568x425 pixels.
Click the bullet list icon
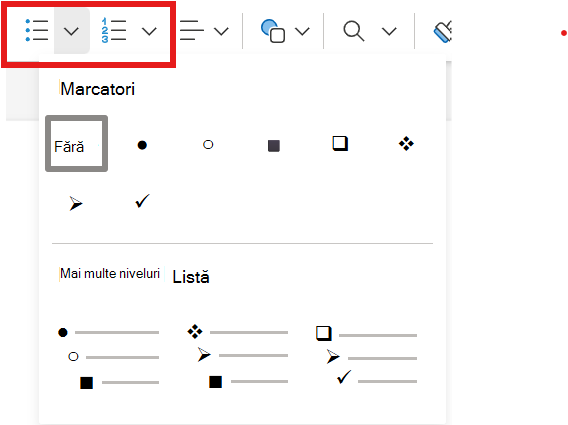click(x=37, y=31)
